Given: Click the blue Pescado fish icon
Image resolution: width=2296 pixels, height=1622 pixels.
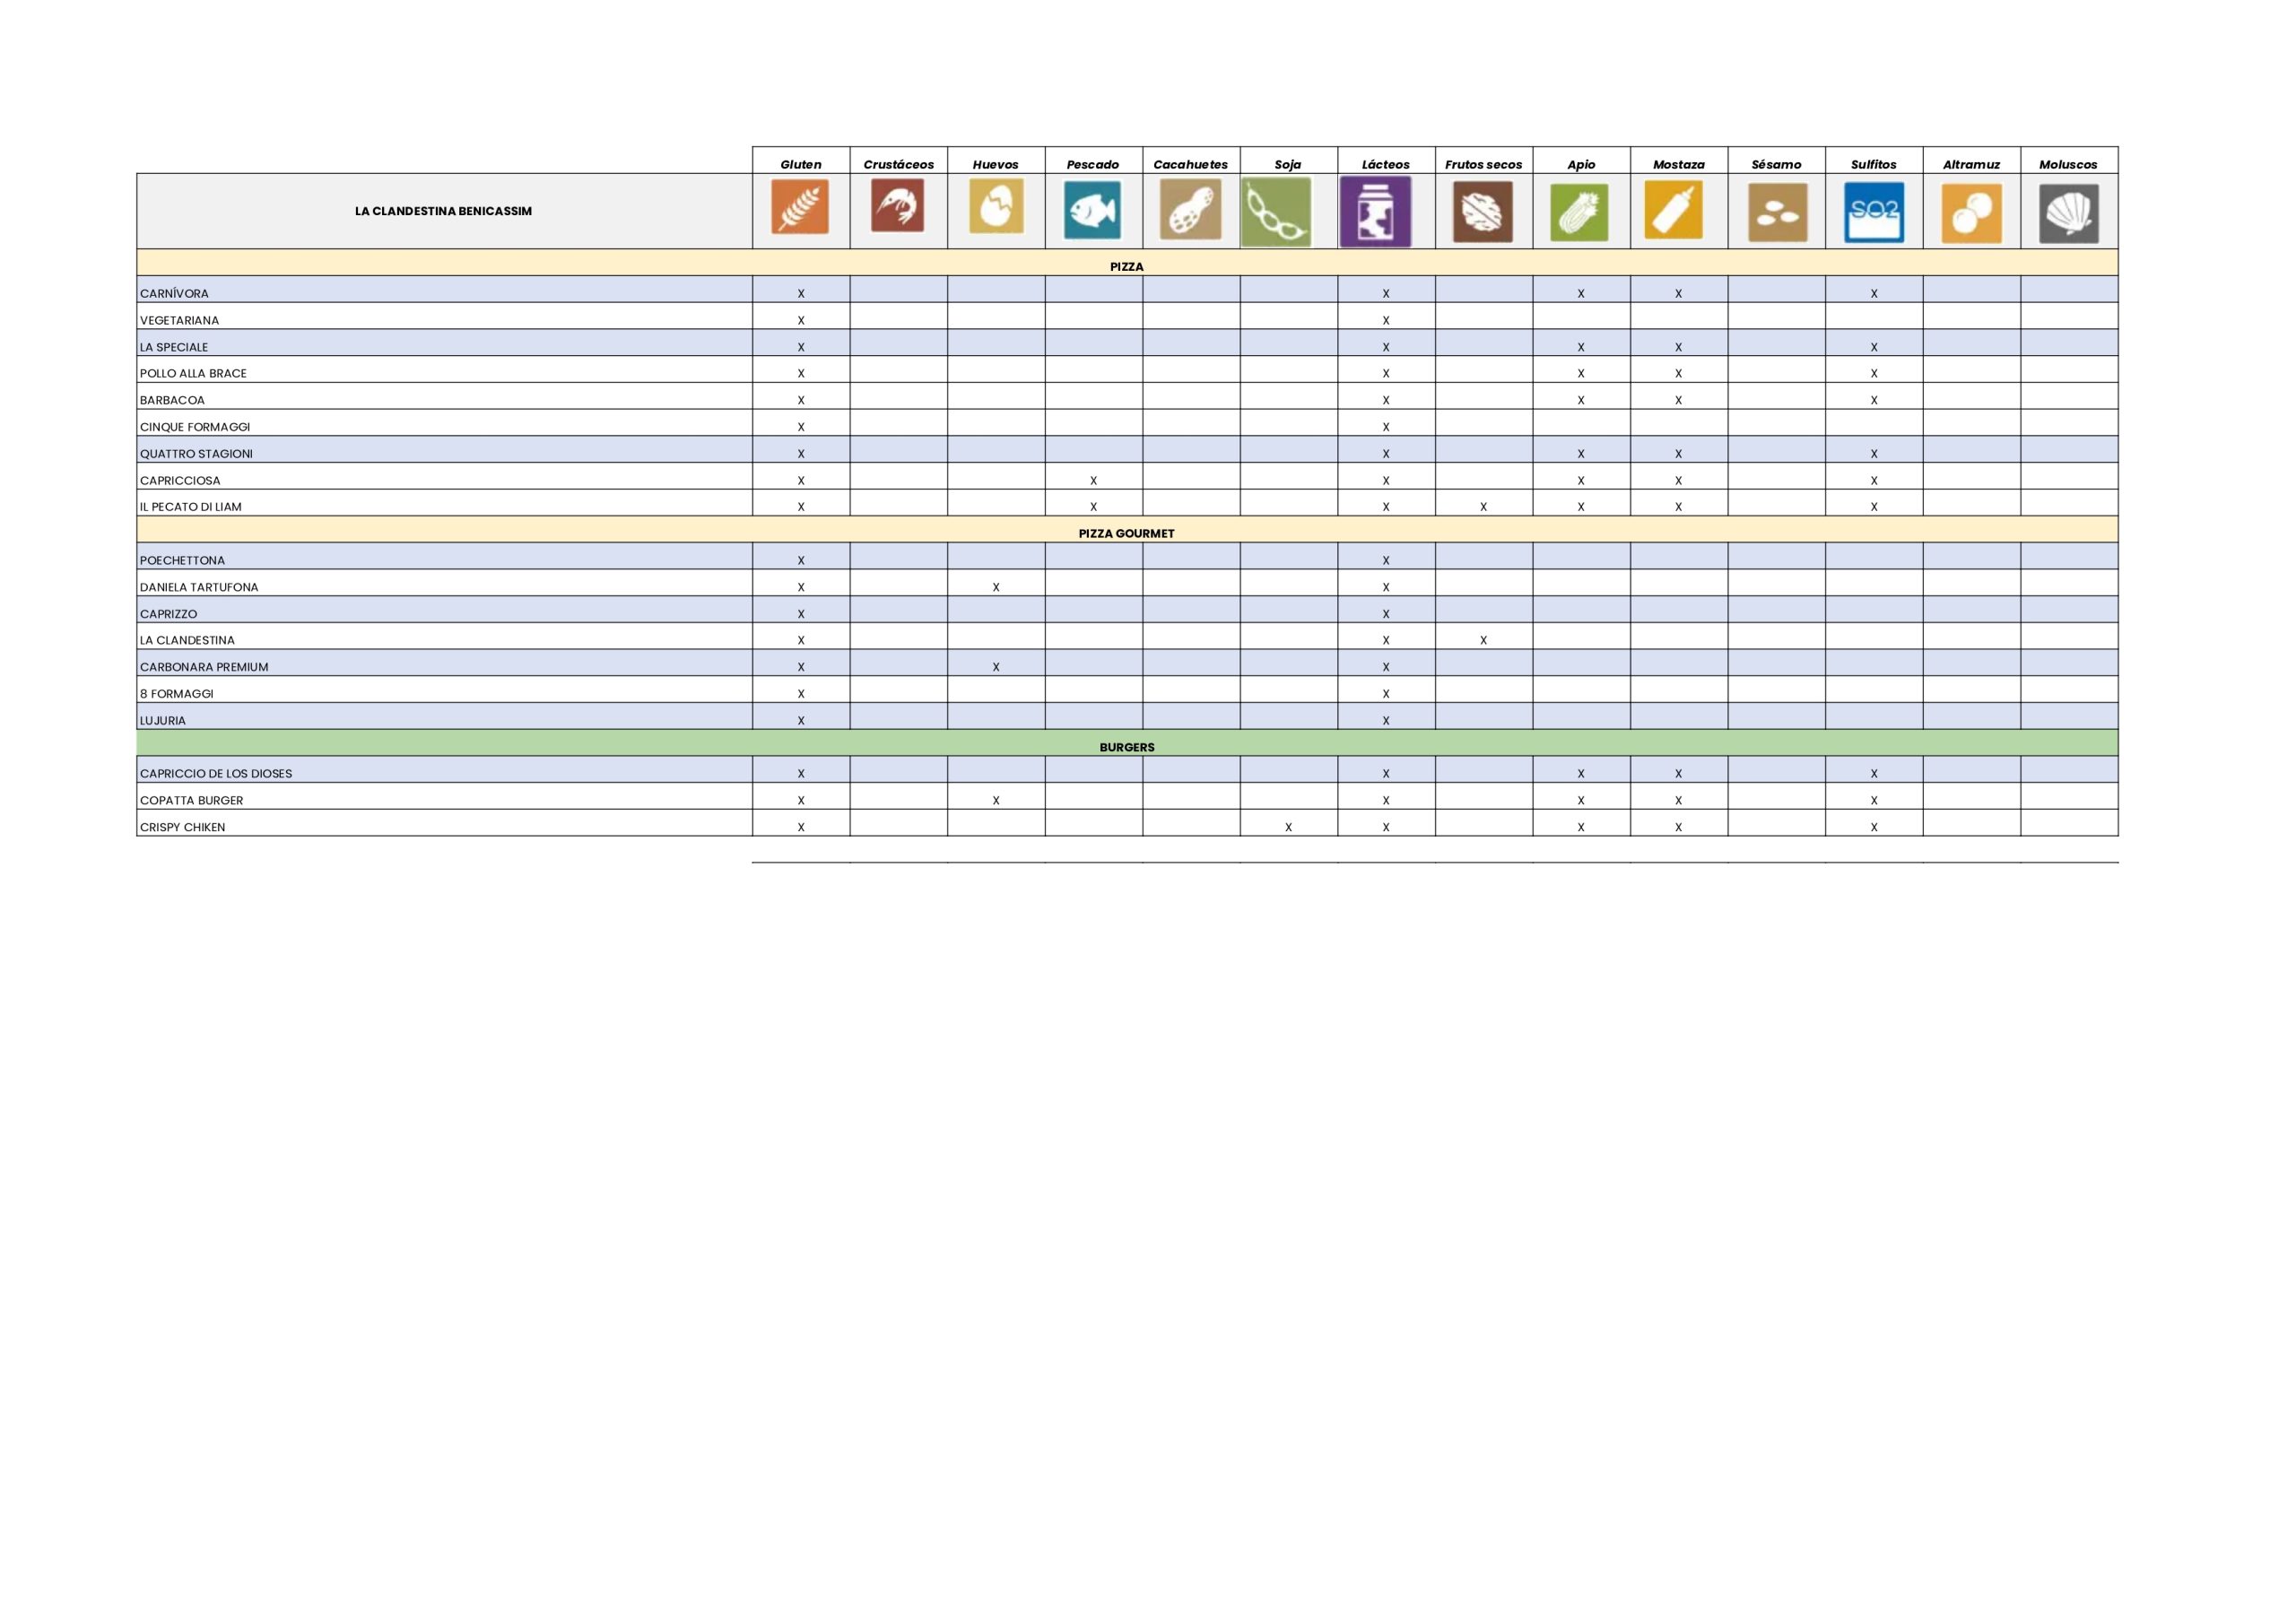Looking at the screenshot, I should coord(1092,210).
